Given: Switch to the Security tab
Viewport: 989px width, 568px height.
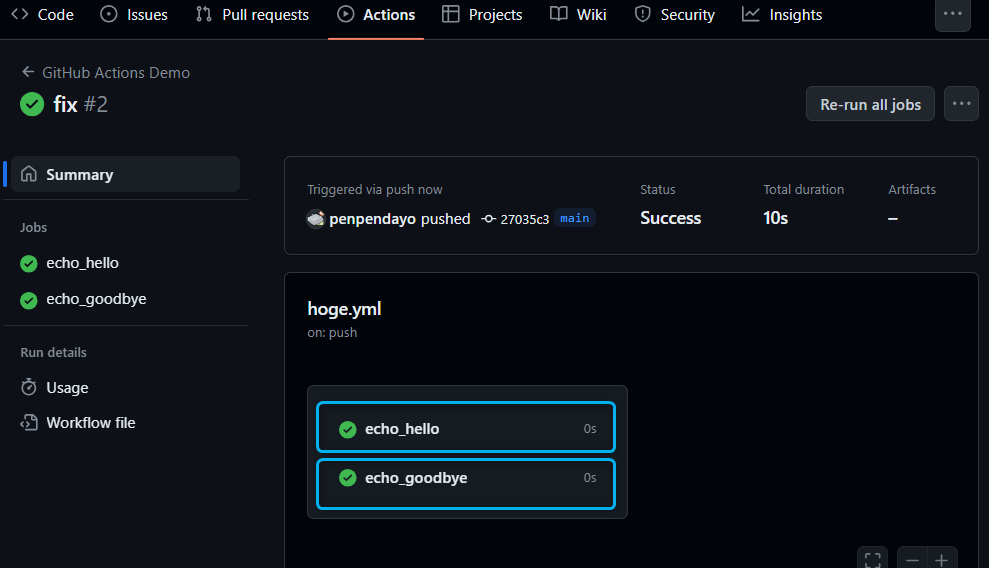Looking at the screenshot, I should (x=674, y=14).
